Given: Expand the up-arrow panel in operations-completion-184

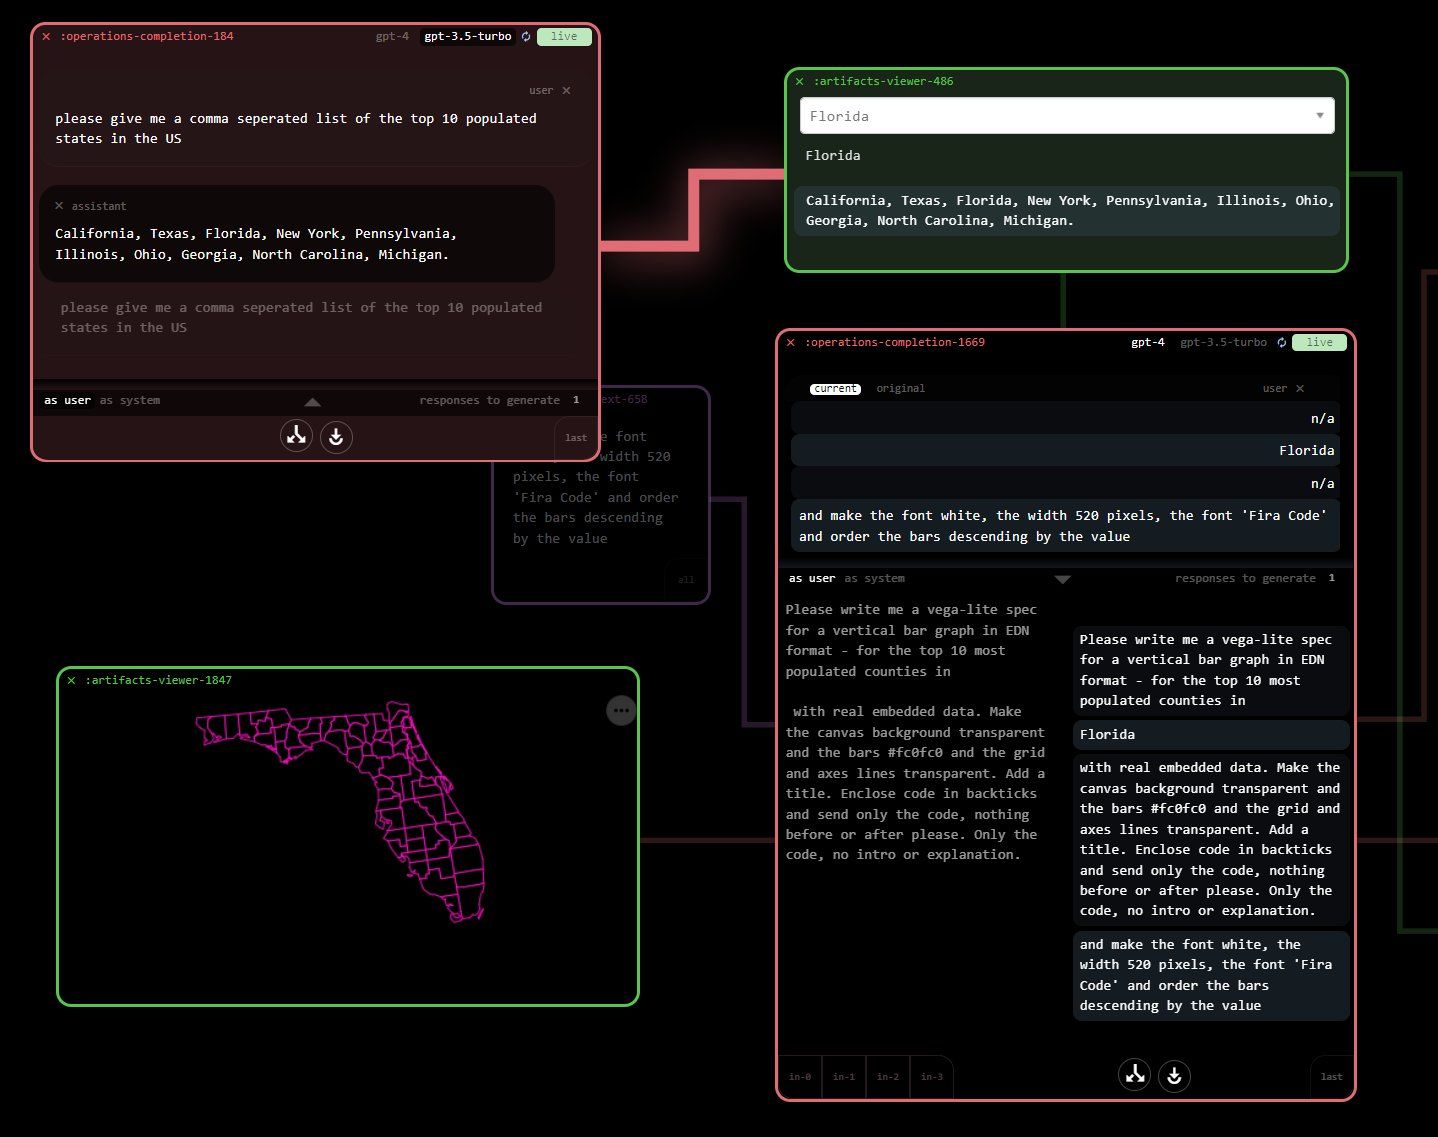Looking at the screenshot, I should [312, 402].
